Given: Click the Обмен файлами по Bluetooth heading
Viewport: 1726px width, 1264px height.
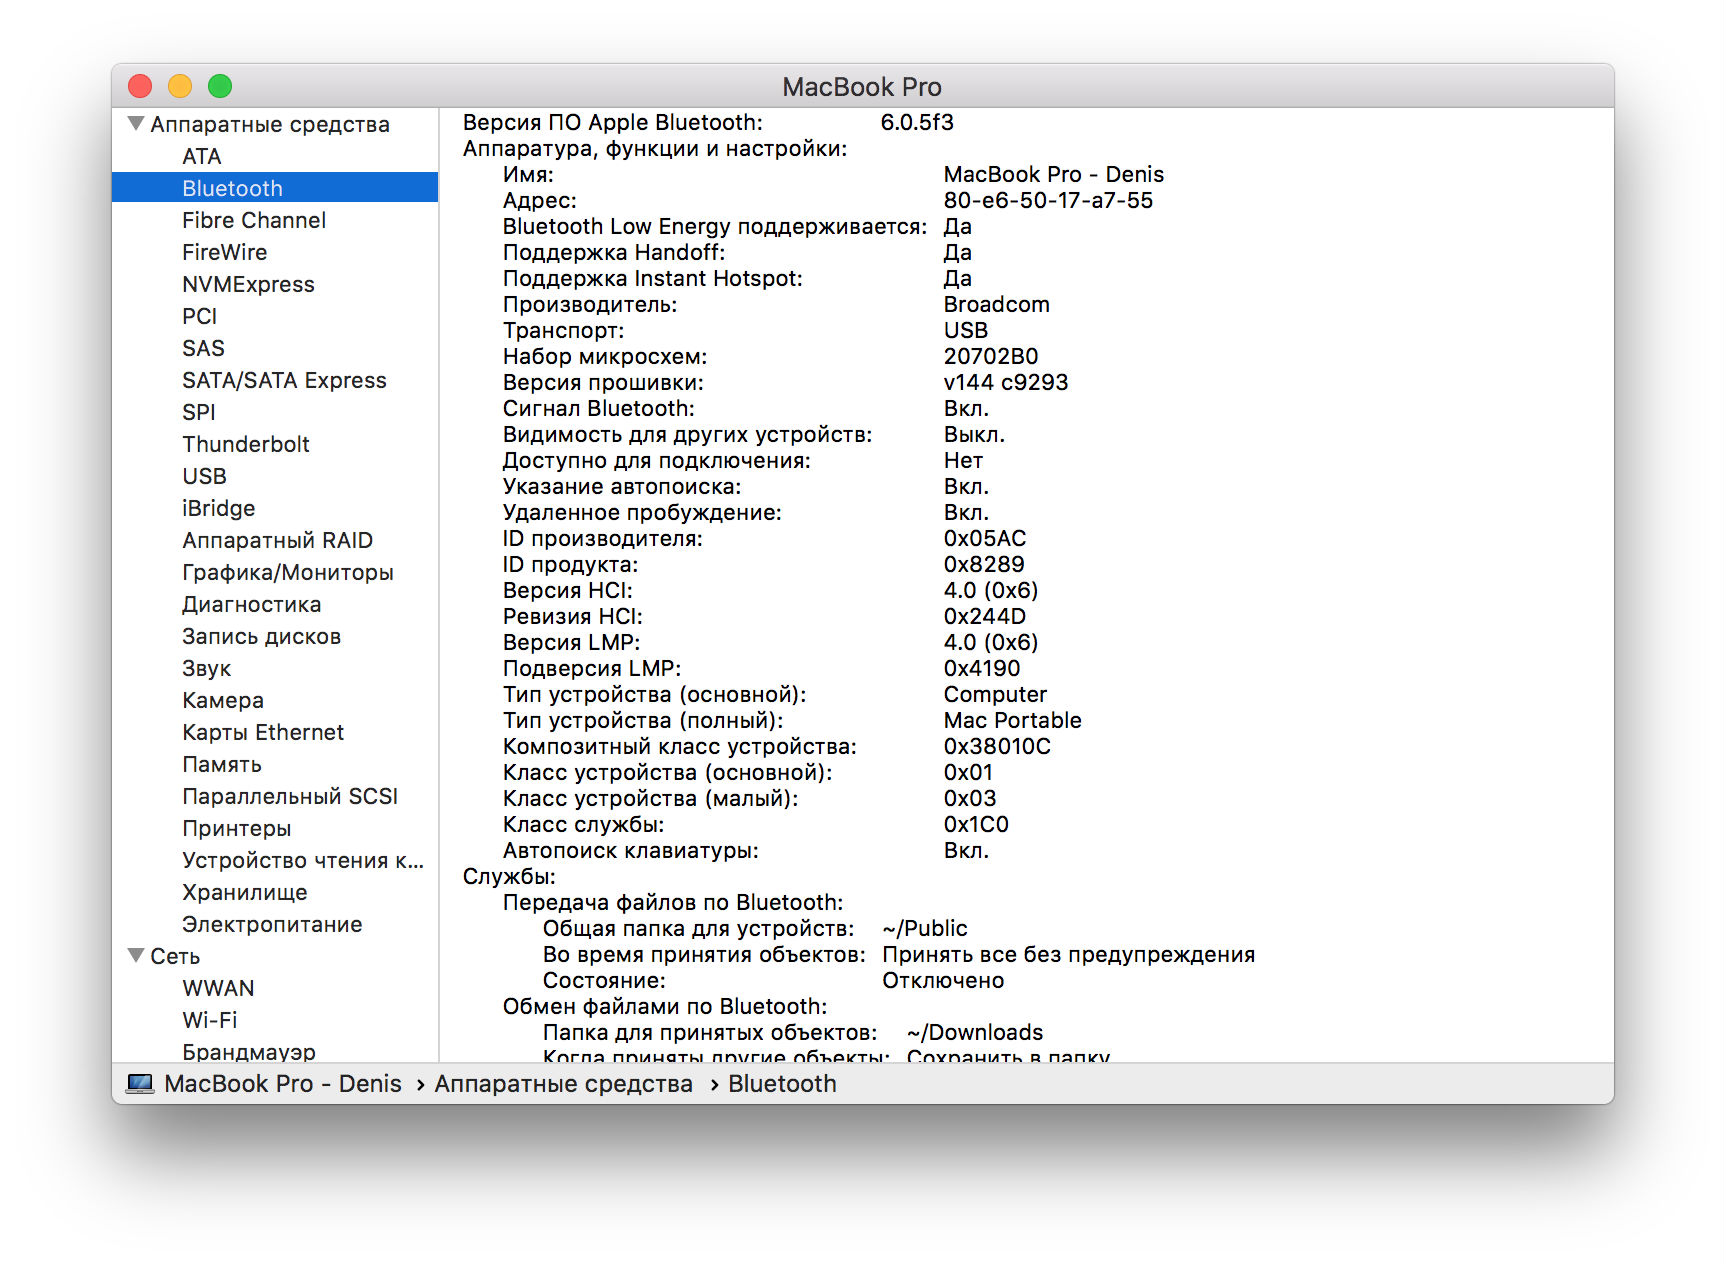Looking at the screenshot, I should click(x=665, y=1006).
